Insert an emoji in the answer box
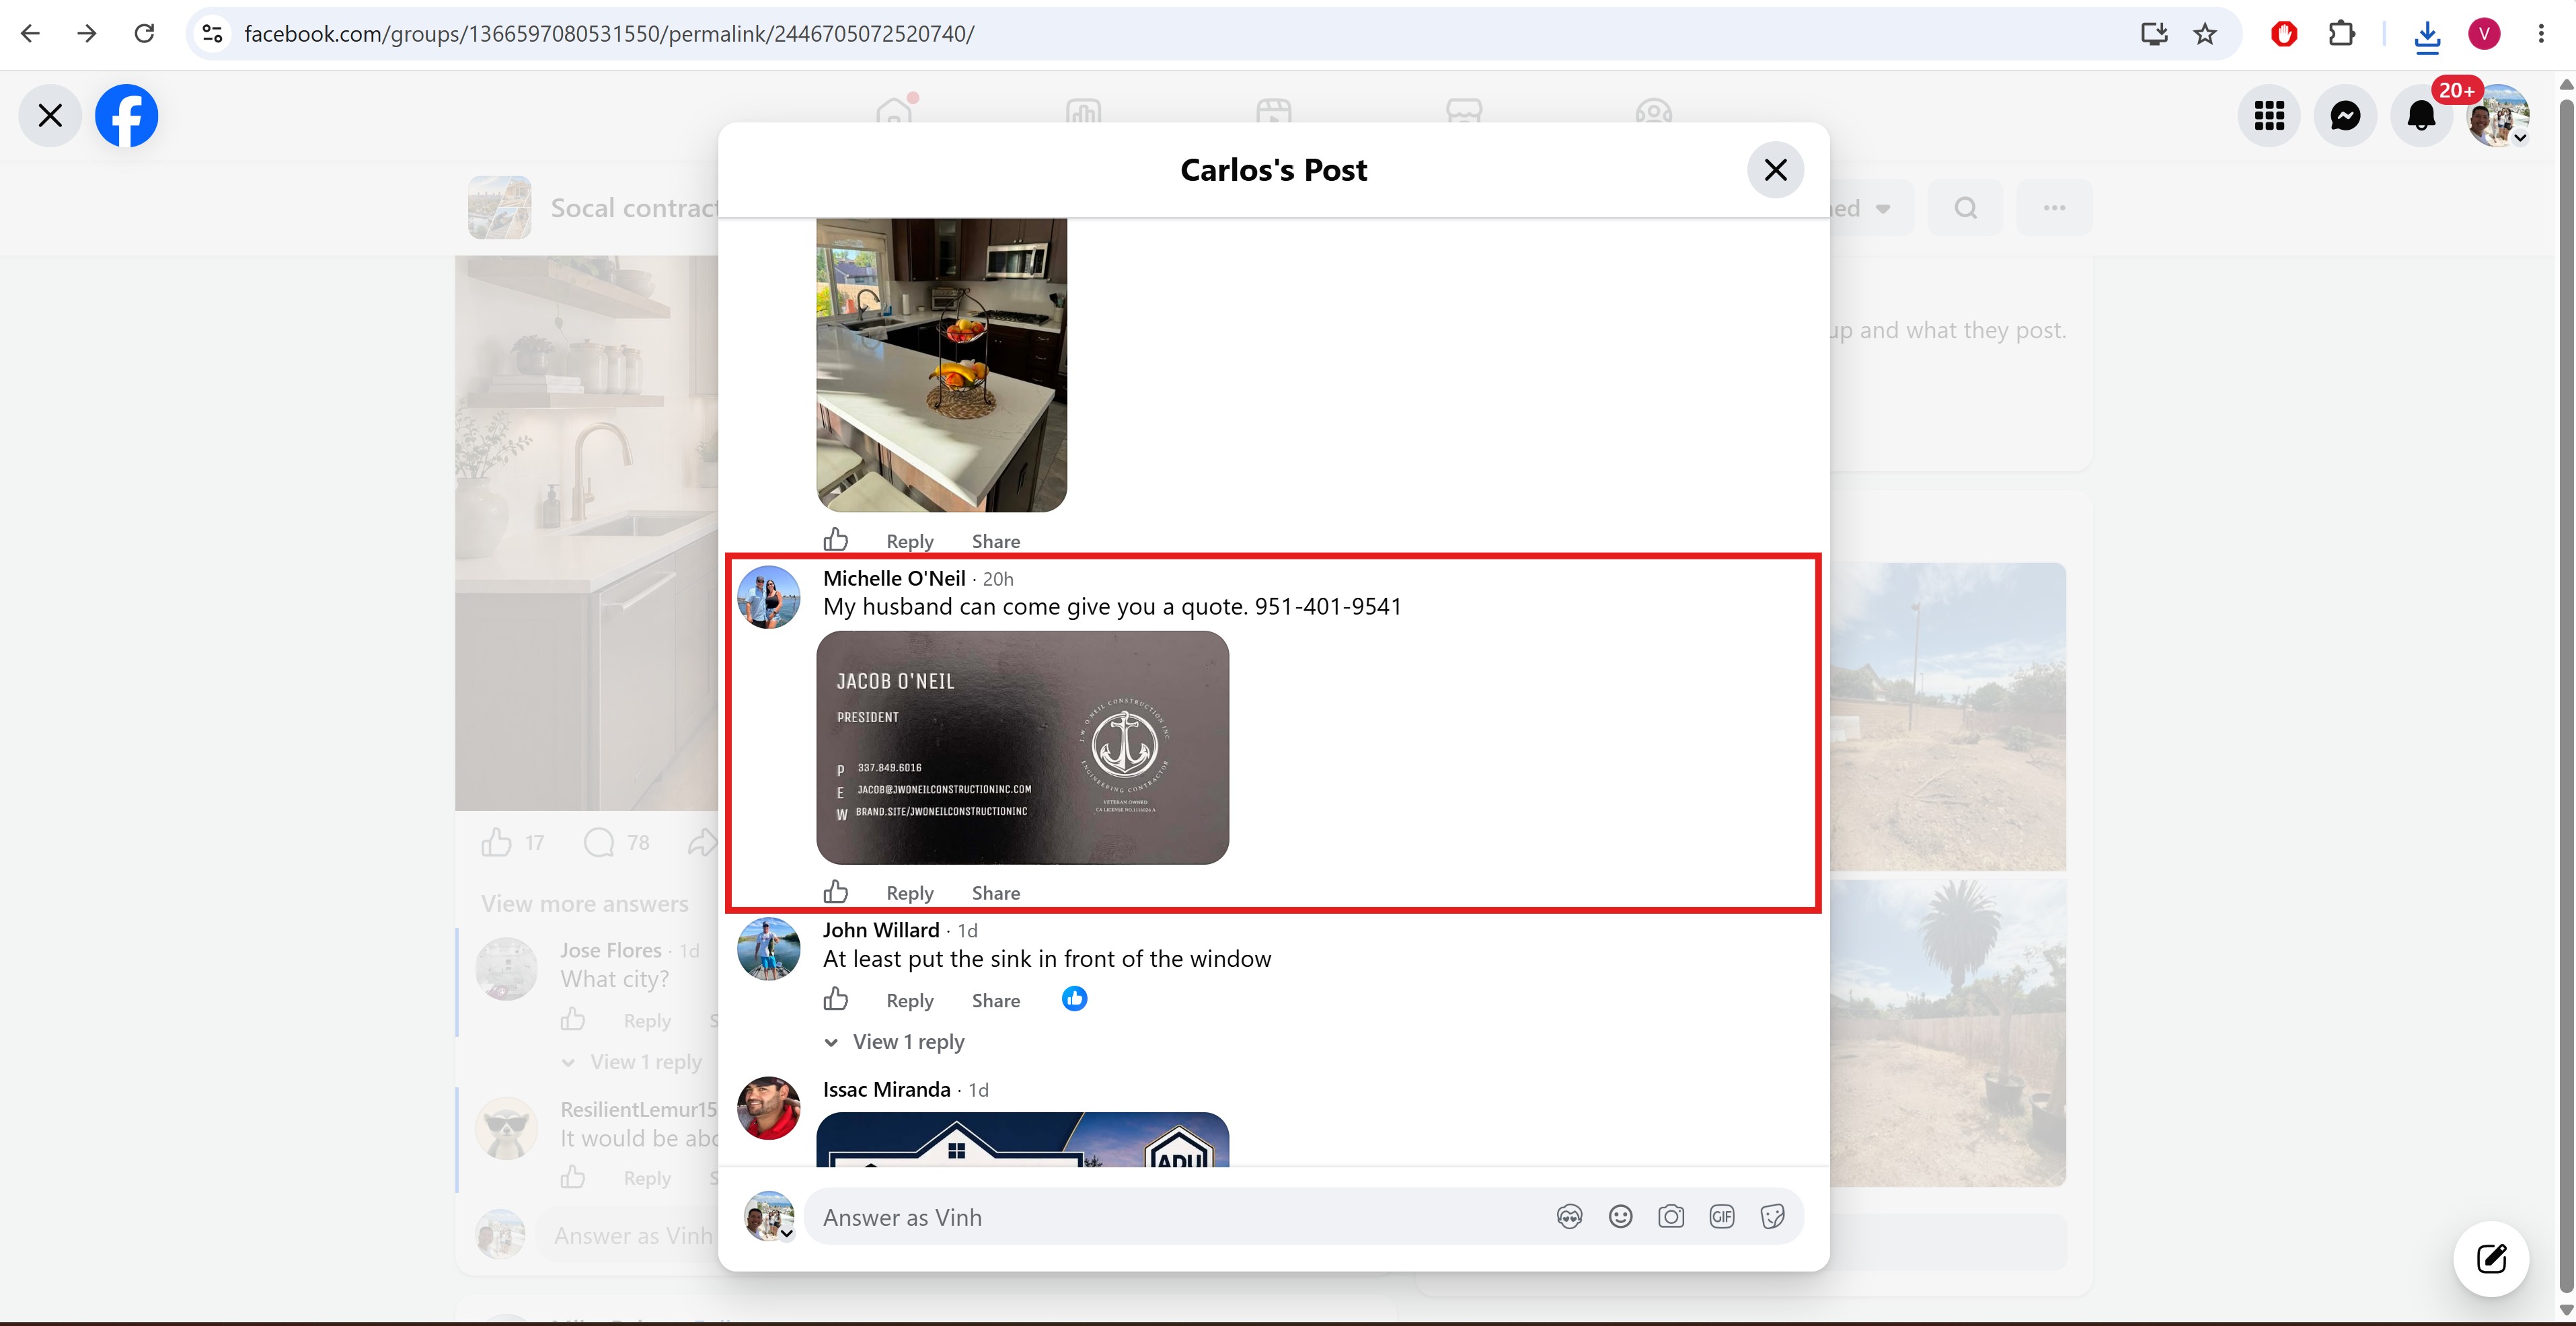Image resolution: width=2576 pixels, height=1326 pixels. coord(1620,1217)
